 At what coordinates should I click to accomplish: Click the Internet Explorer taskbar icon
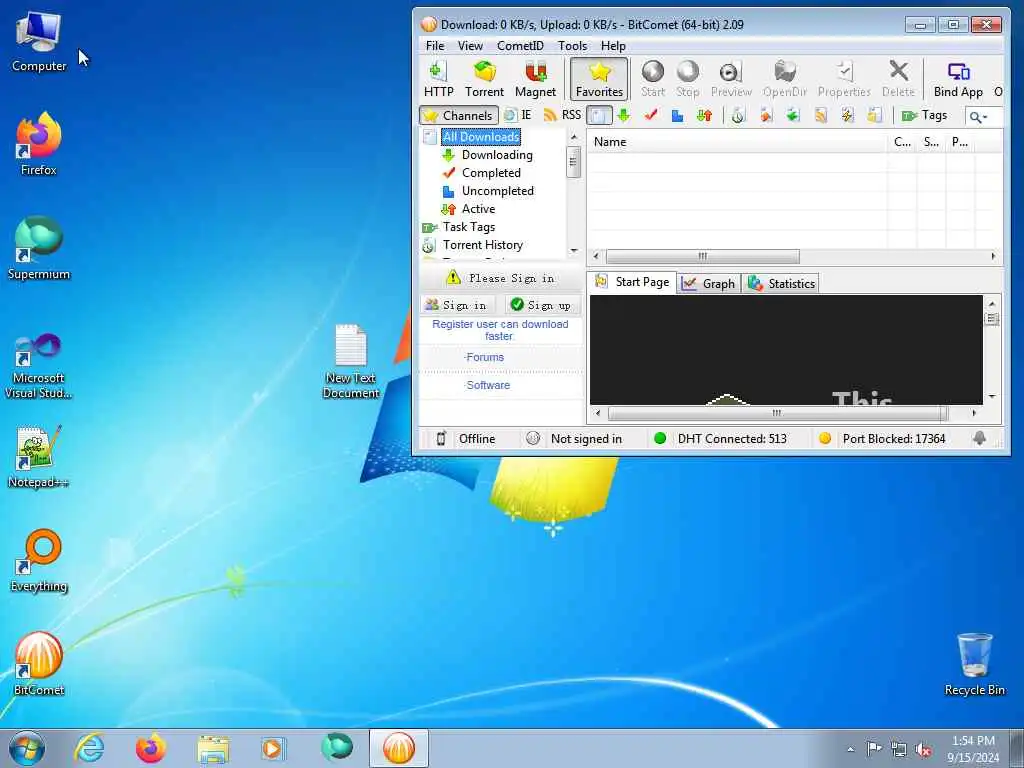pyautogui.click(x=89, y=748)
